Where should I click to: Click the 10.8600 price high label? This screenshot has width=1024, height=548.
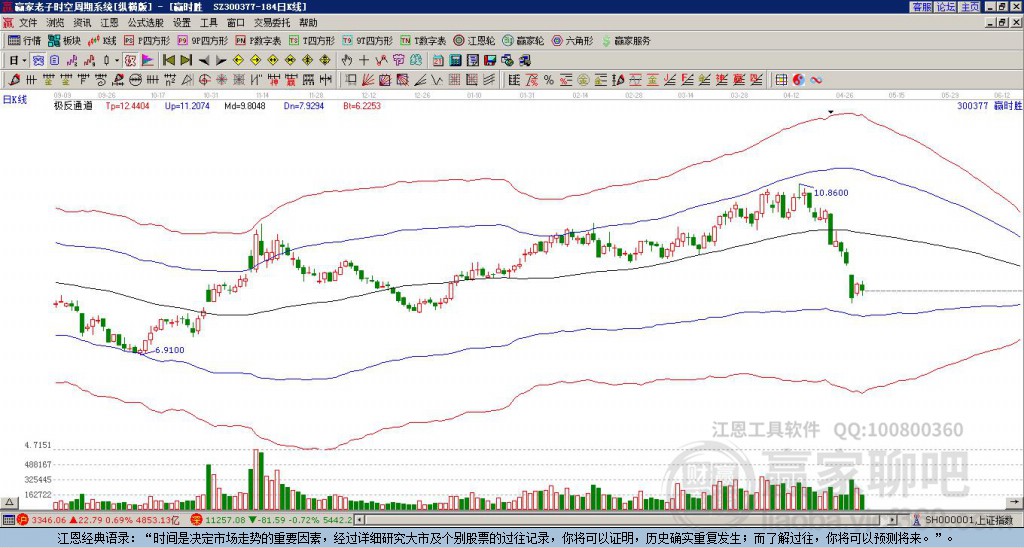(831, 193)
